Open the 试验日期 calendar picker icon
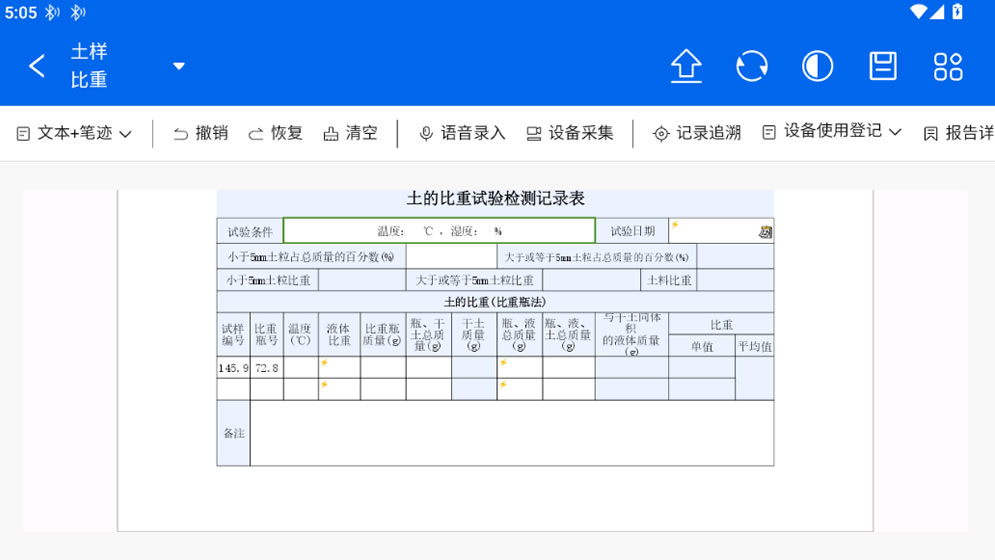This screenshot has height=560, width=995. 765,232
